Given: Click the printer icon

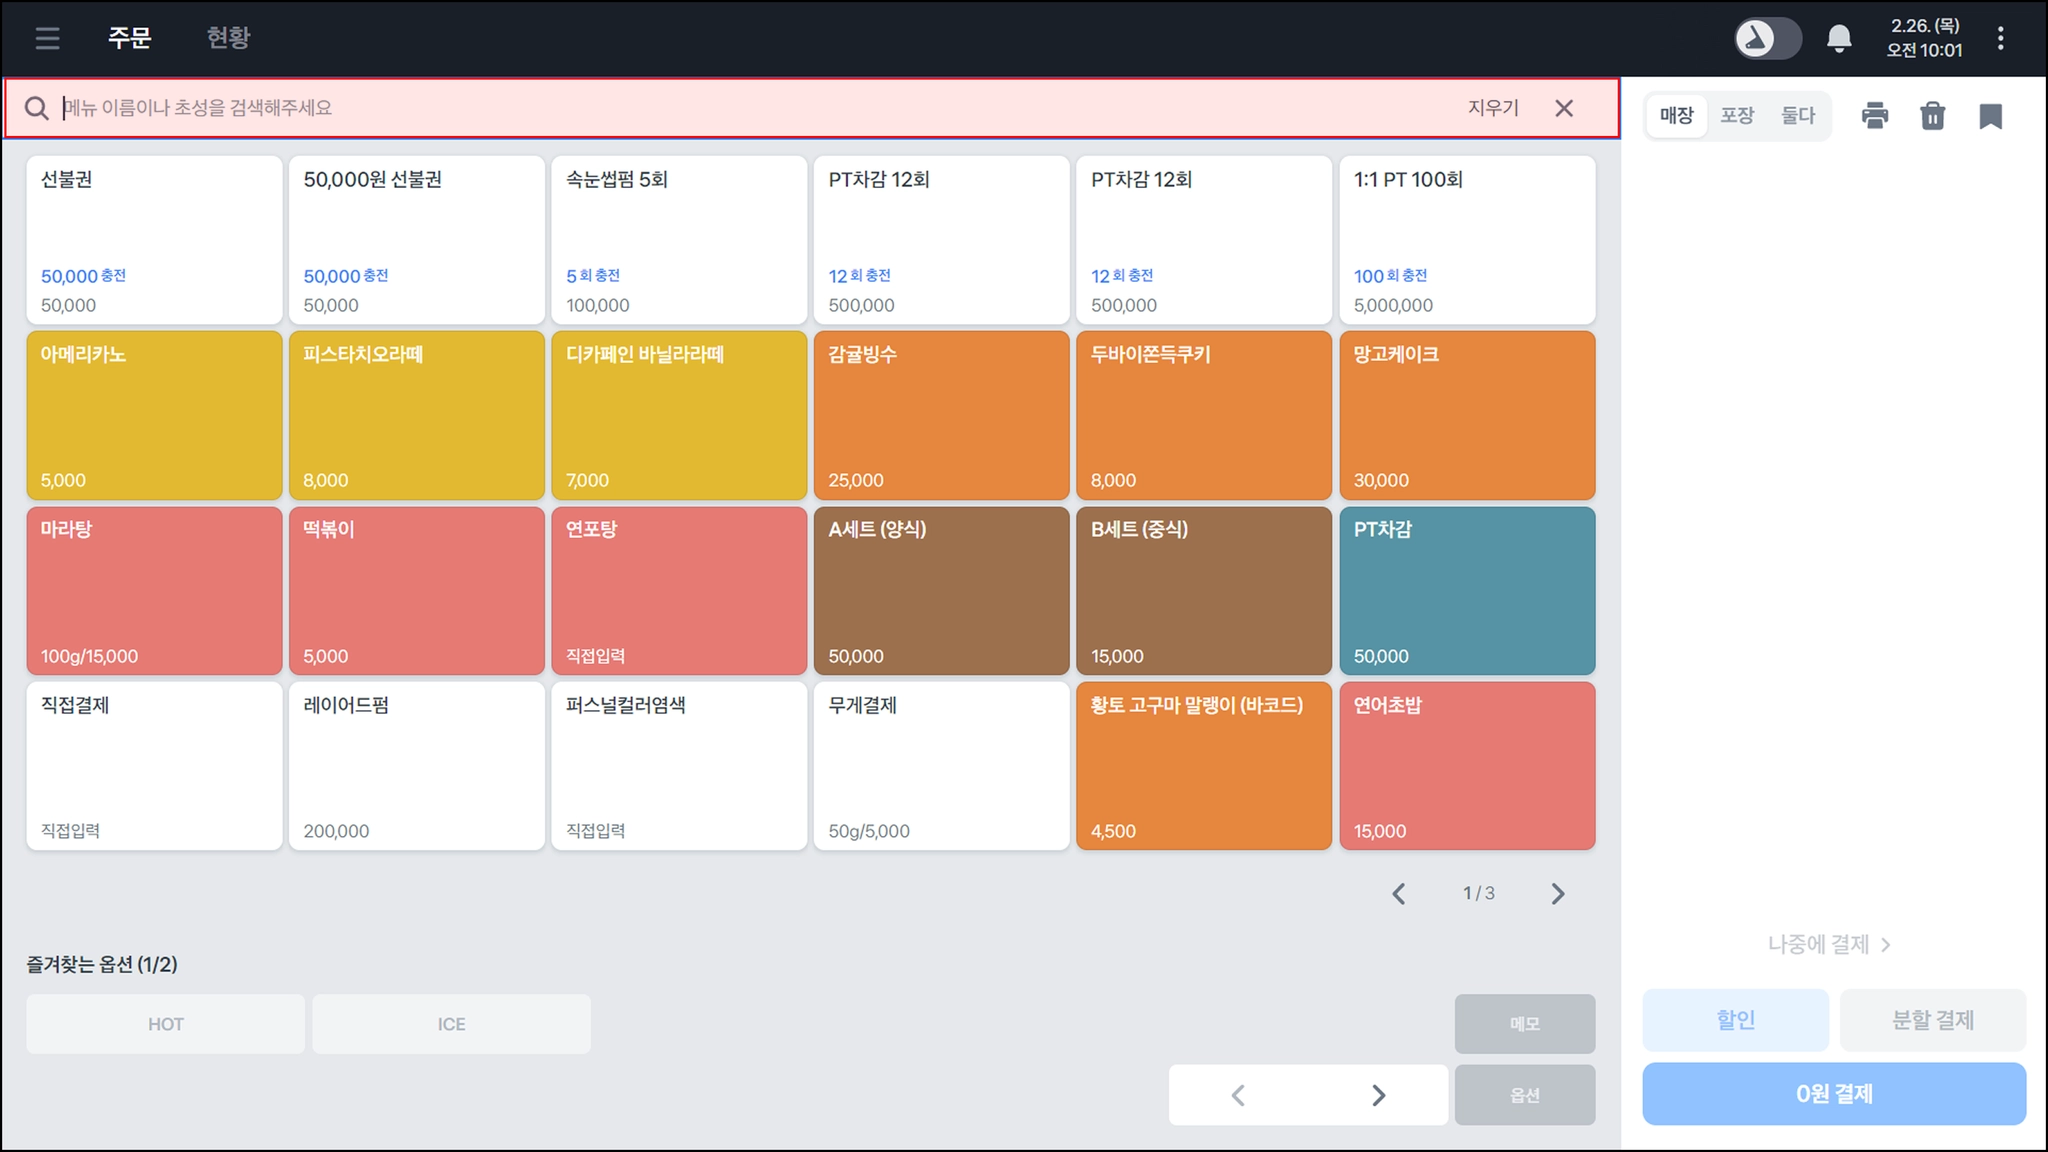Looking at the screenshot, I should [1875, 116].
